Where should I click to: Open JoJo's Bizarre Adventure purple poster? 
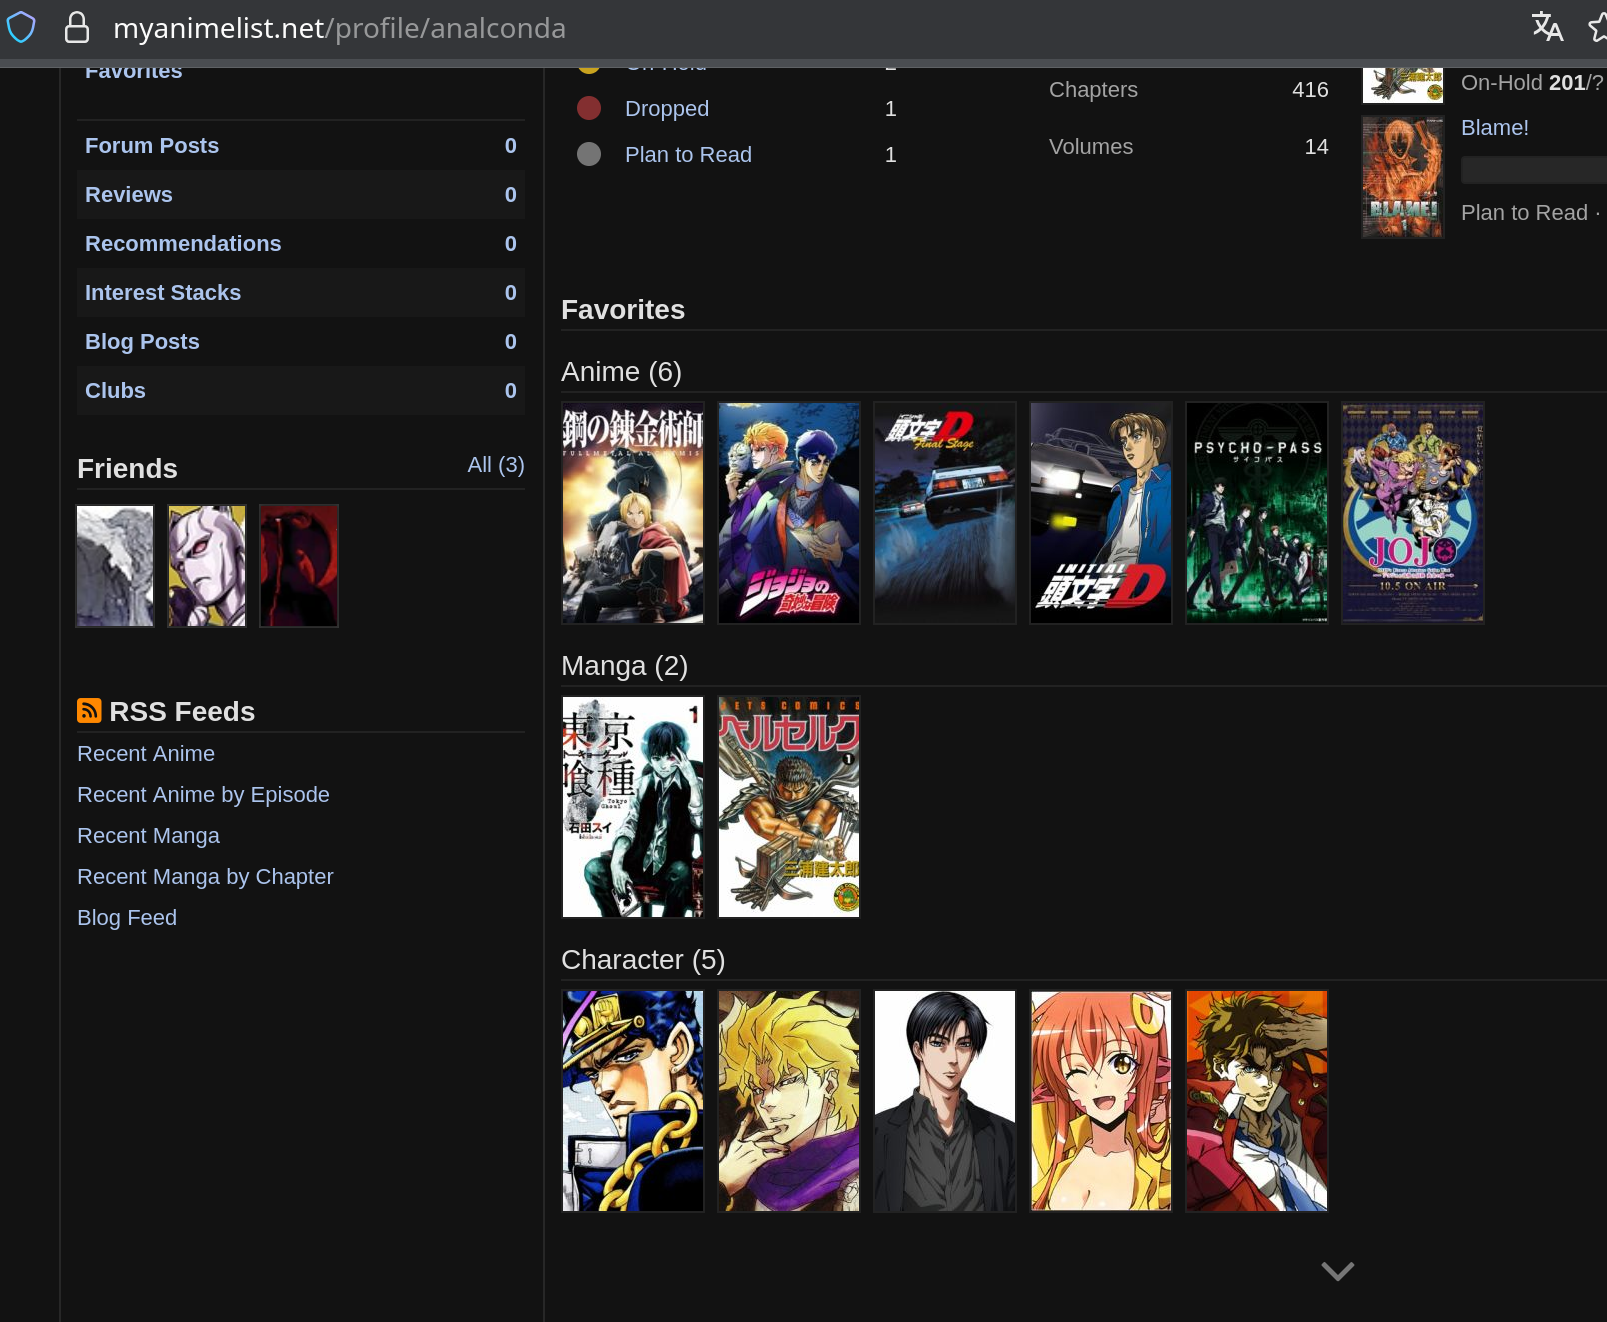[x=789, y=513]
